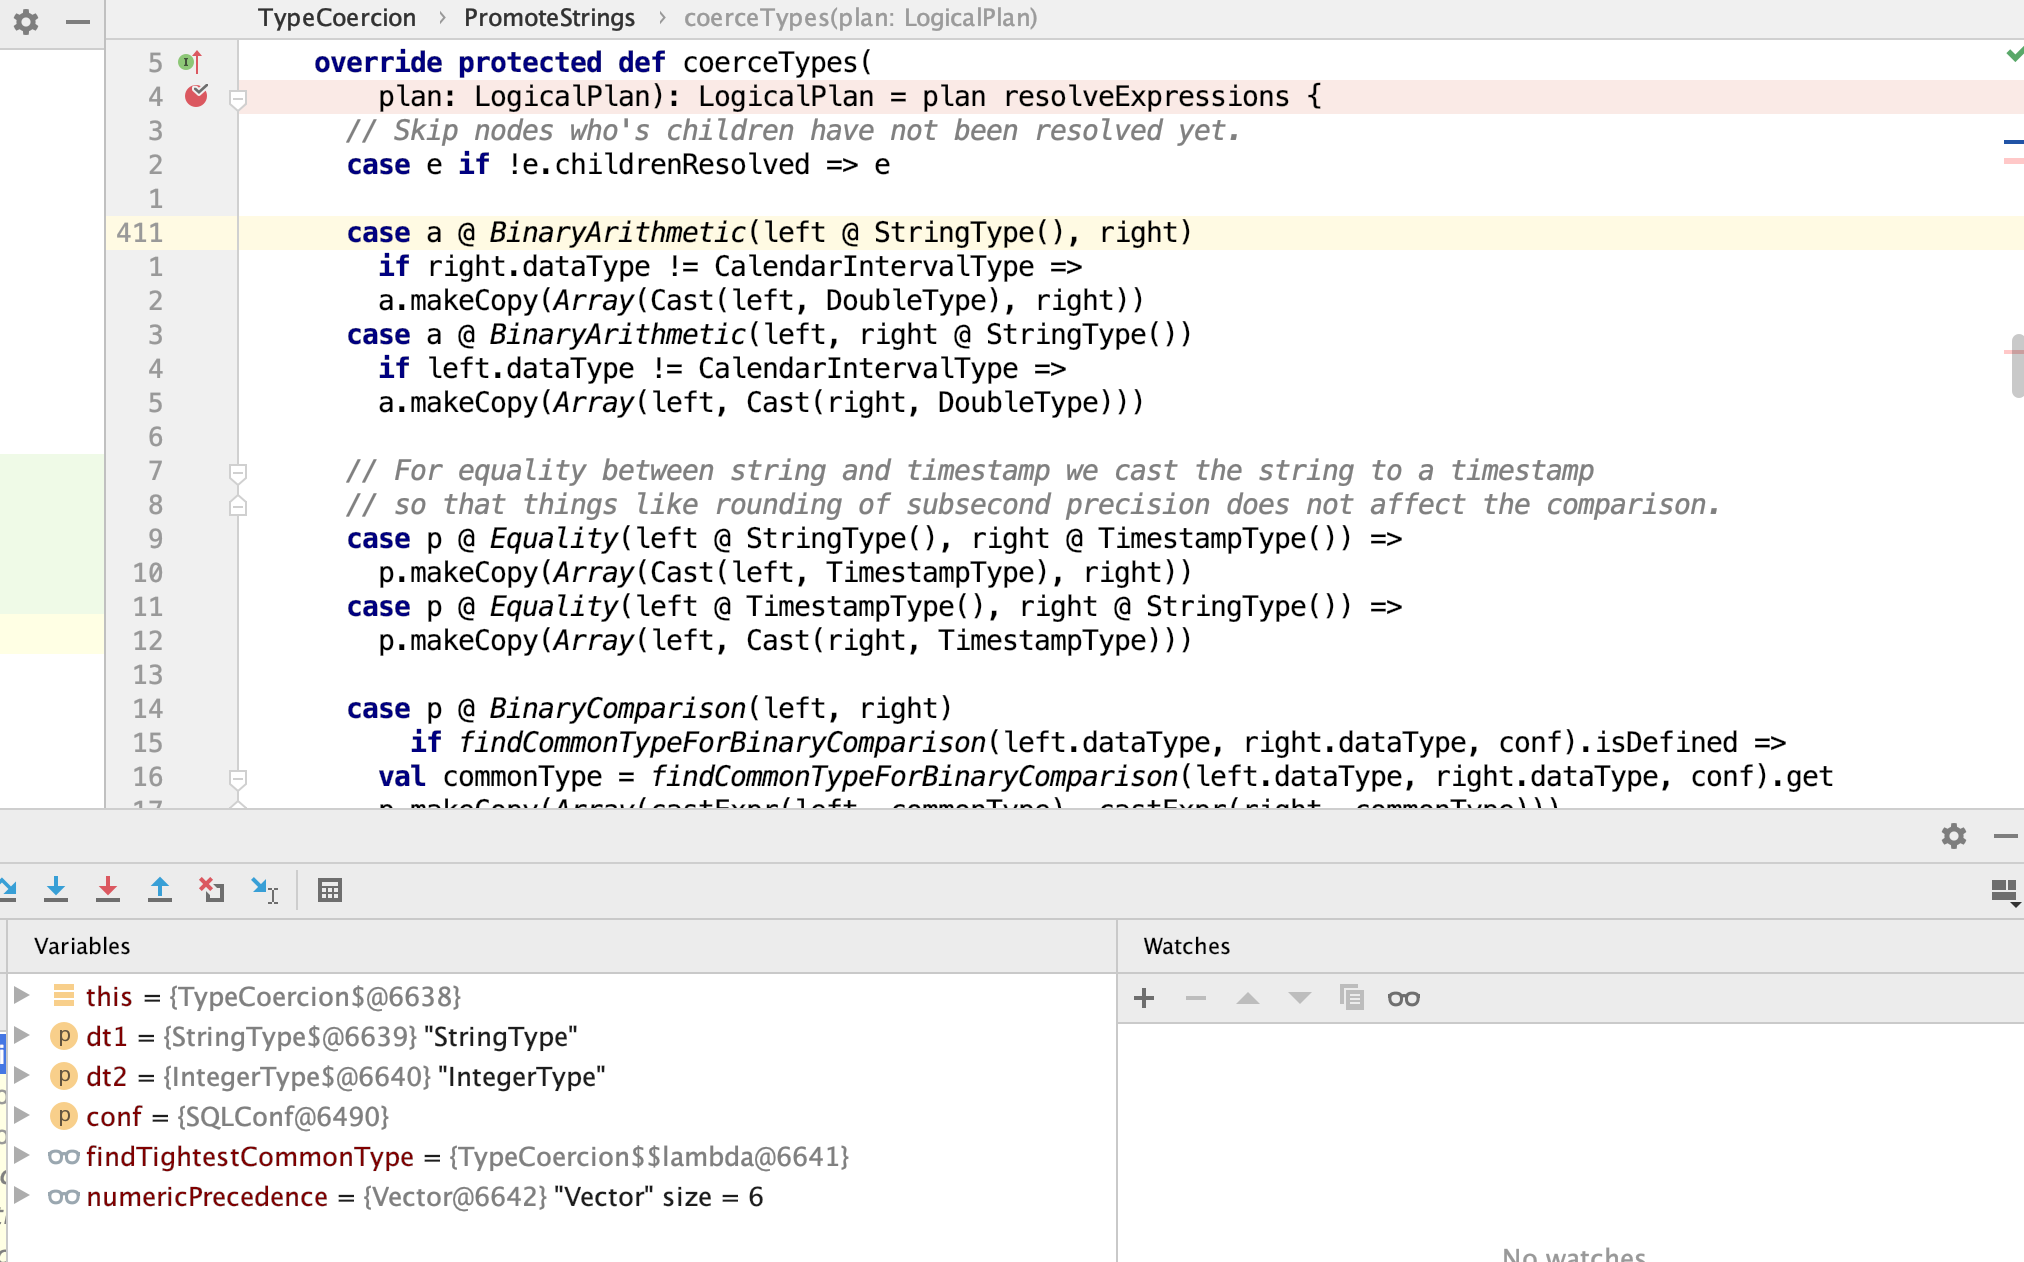This screenshot has width=2024, height=1262.
Task: Select the numericPrecedence row text
Action: point(425,1197)
